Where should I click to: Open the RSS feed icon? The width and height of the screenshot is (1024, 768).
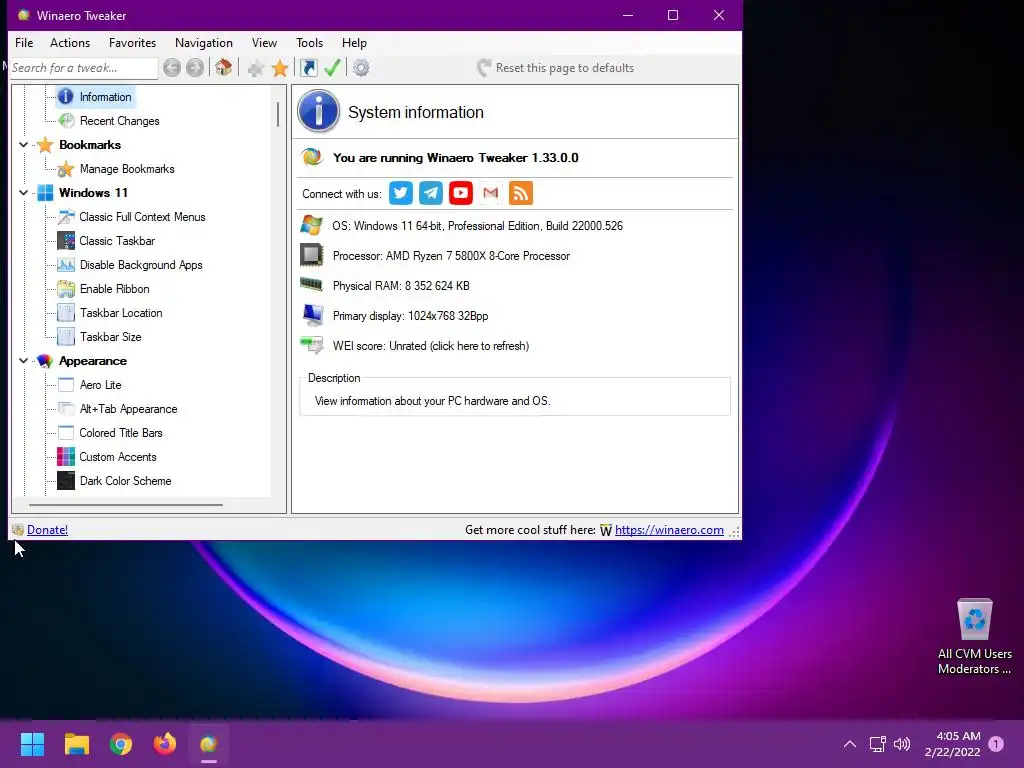pyautogui.click(x=520, y=193)
